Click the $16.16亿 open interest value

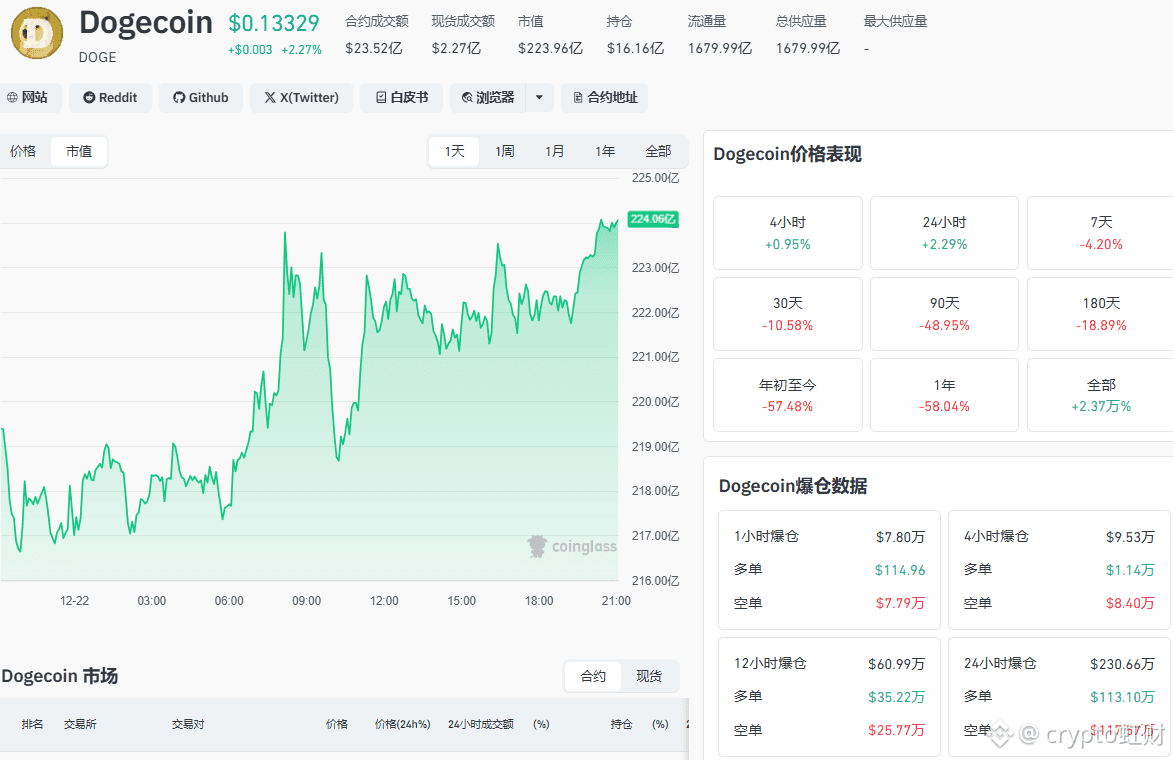click(x=635, y=49)
